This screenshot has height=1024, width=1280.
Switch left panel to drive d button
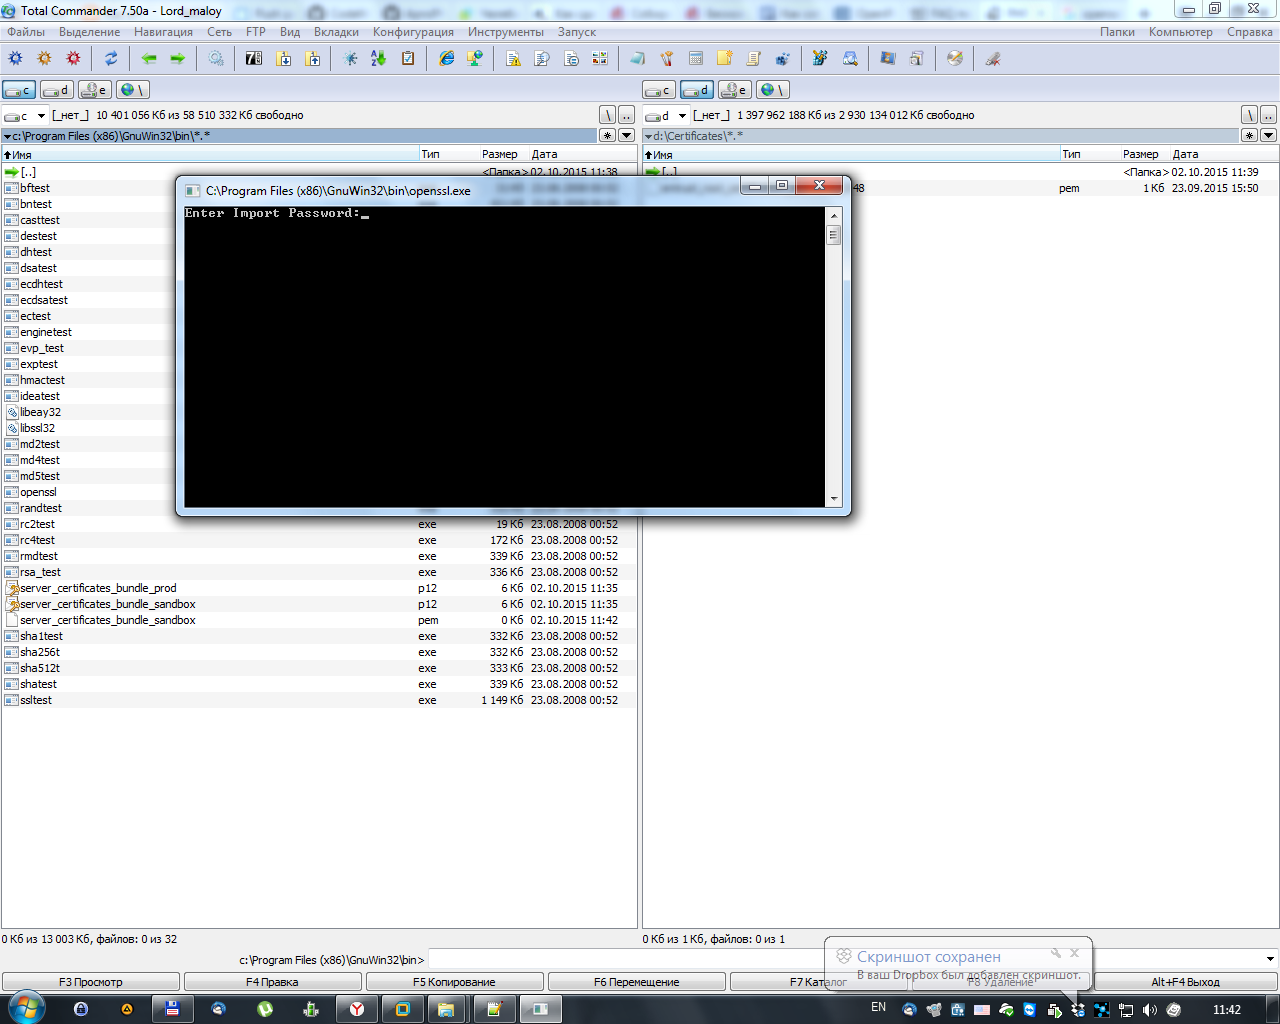point(57,90)
